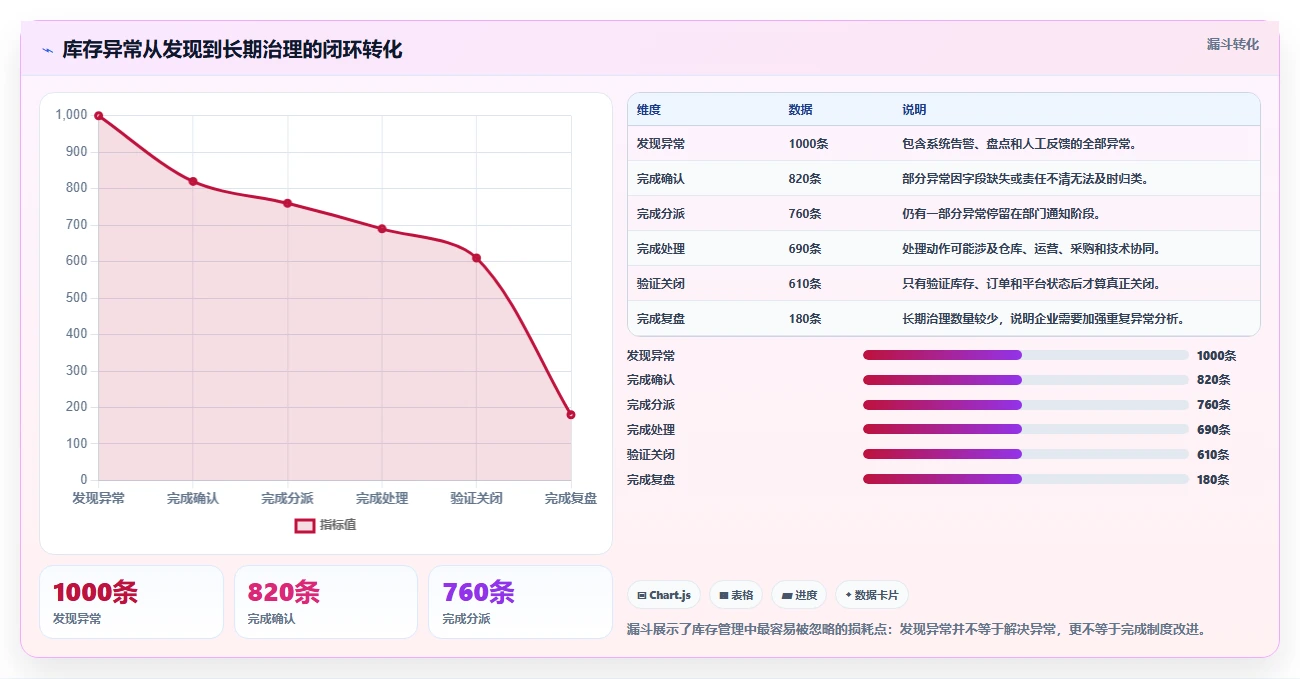Click description 包含系统告警、盘点和人工反馈的全部异常

(1018, 144)
